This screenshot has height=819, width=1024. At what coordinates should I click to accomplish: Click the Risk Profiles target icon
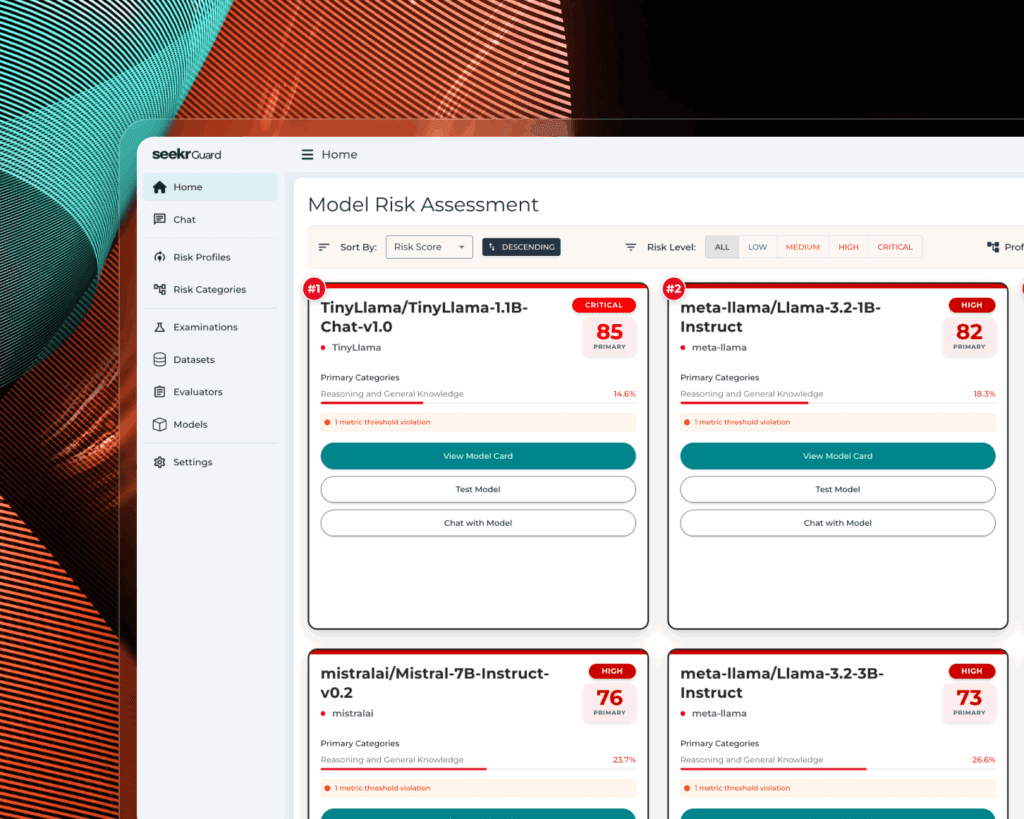161,257
